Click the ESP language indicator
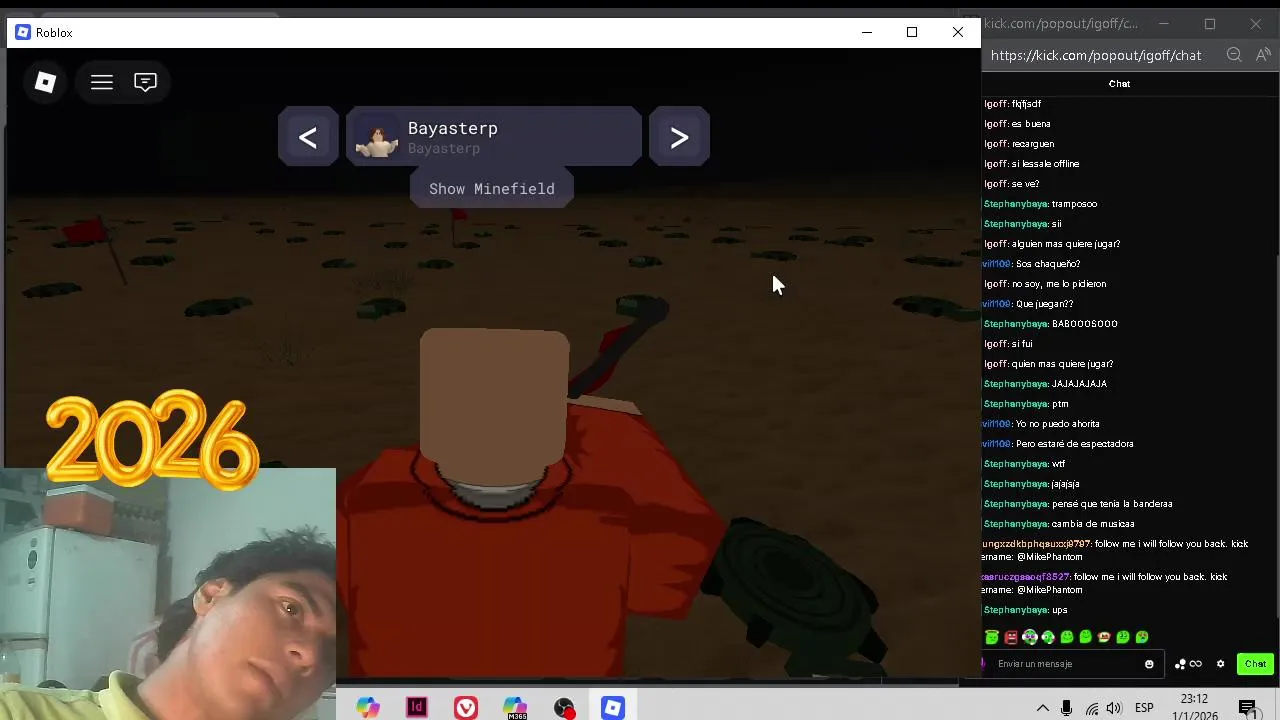Viewport: 1280px width, 720px height. pos(1144,708)
